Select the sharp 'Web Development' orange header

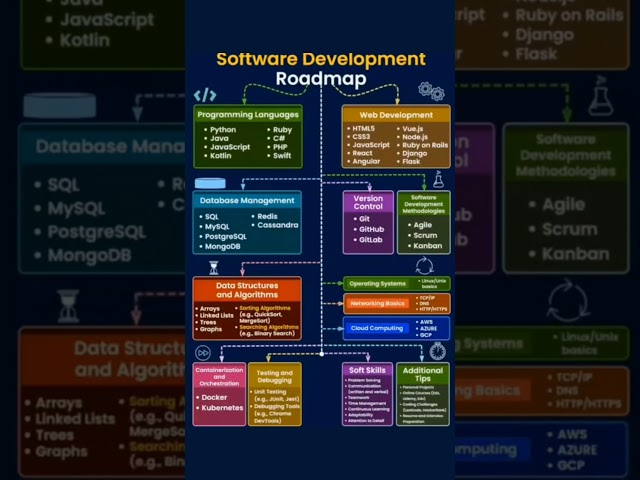[x=396, y=115]
